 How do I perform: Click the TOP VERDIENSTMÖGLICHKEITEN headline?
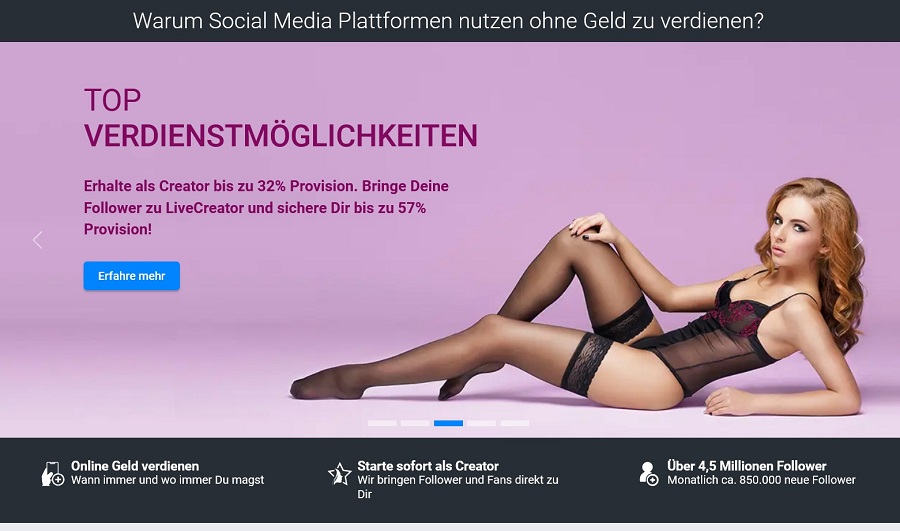(281, 118)
